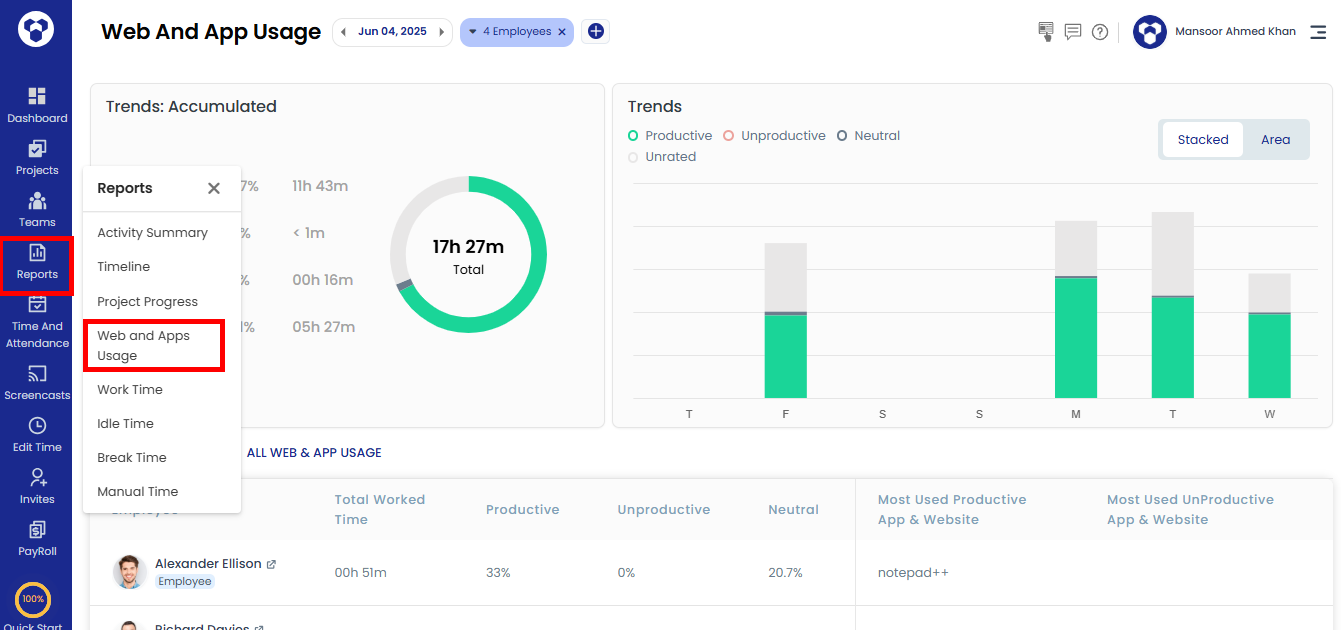
Task: Select Idle Time in Reports menu
Action: tap(125, 423)
